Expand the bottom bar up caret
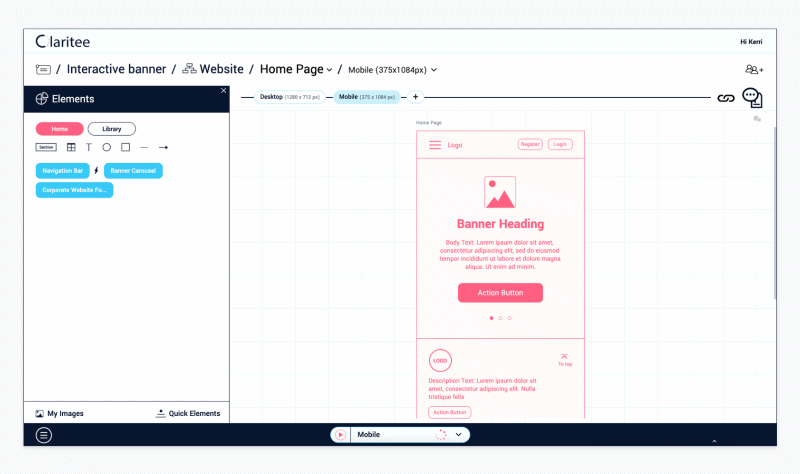The image size is (800, 474). tap(714, 441)
